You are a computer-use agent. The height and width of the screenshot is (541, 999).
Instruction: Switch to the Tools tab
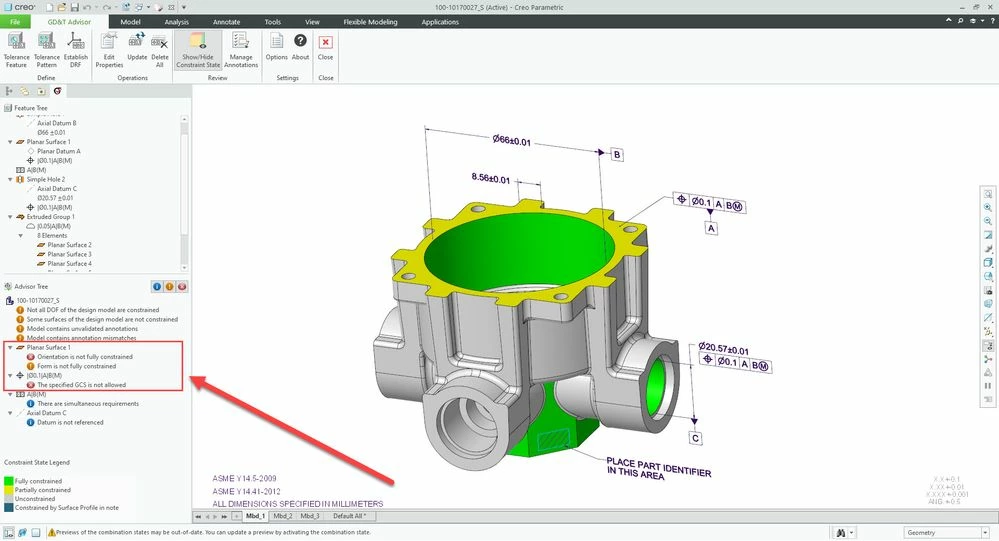click(273, 22)
